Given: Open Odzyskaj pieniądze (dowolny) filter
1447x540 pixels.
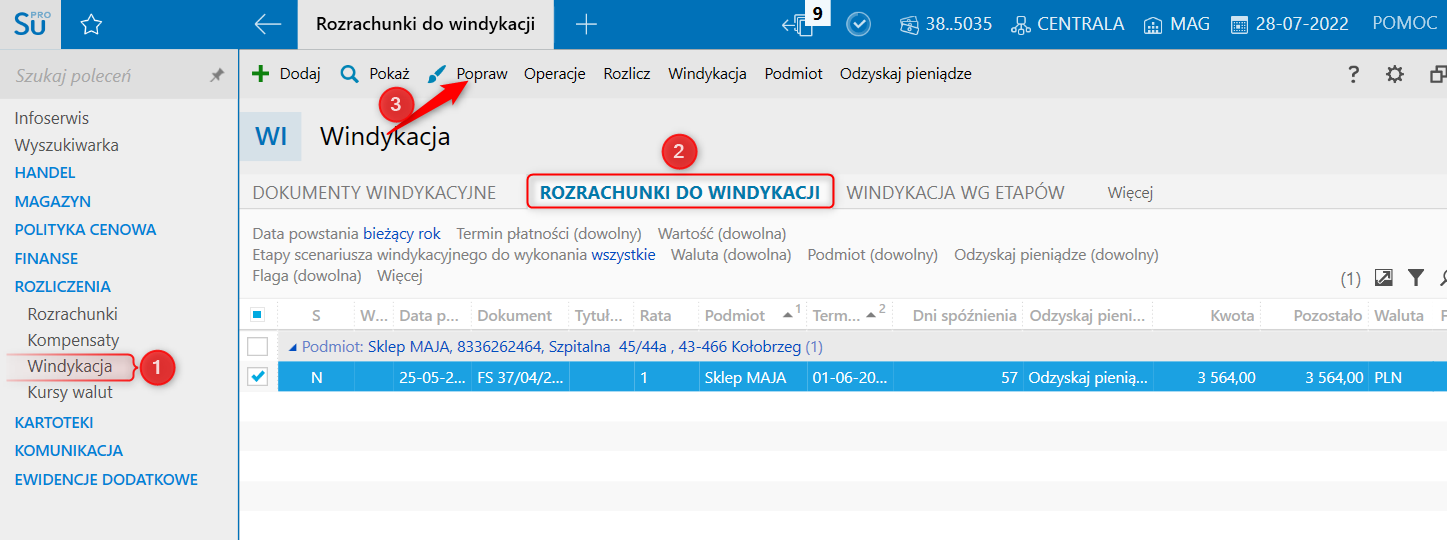Looking at the screenshot, I should 1056,255.
